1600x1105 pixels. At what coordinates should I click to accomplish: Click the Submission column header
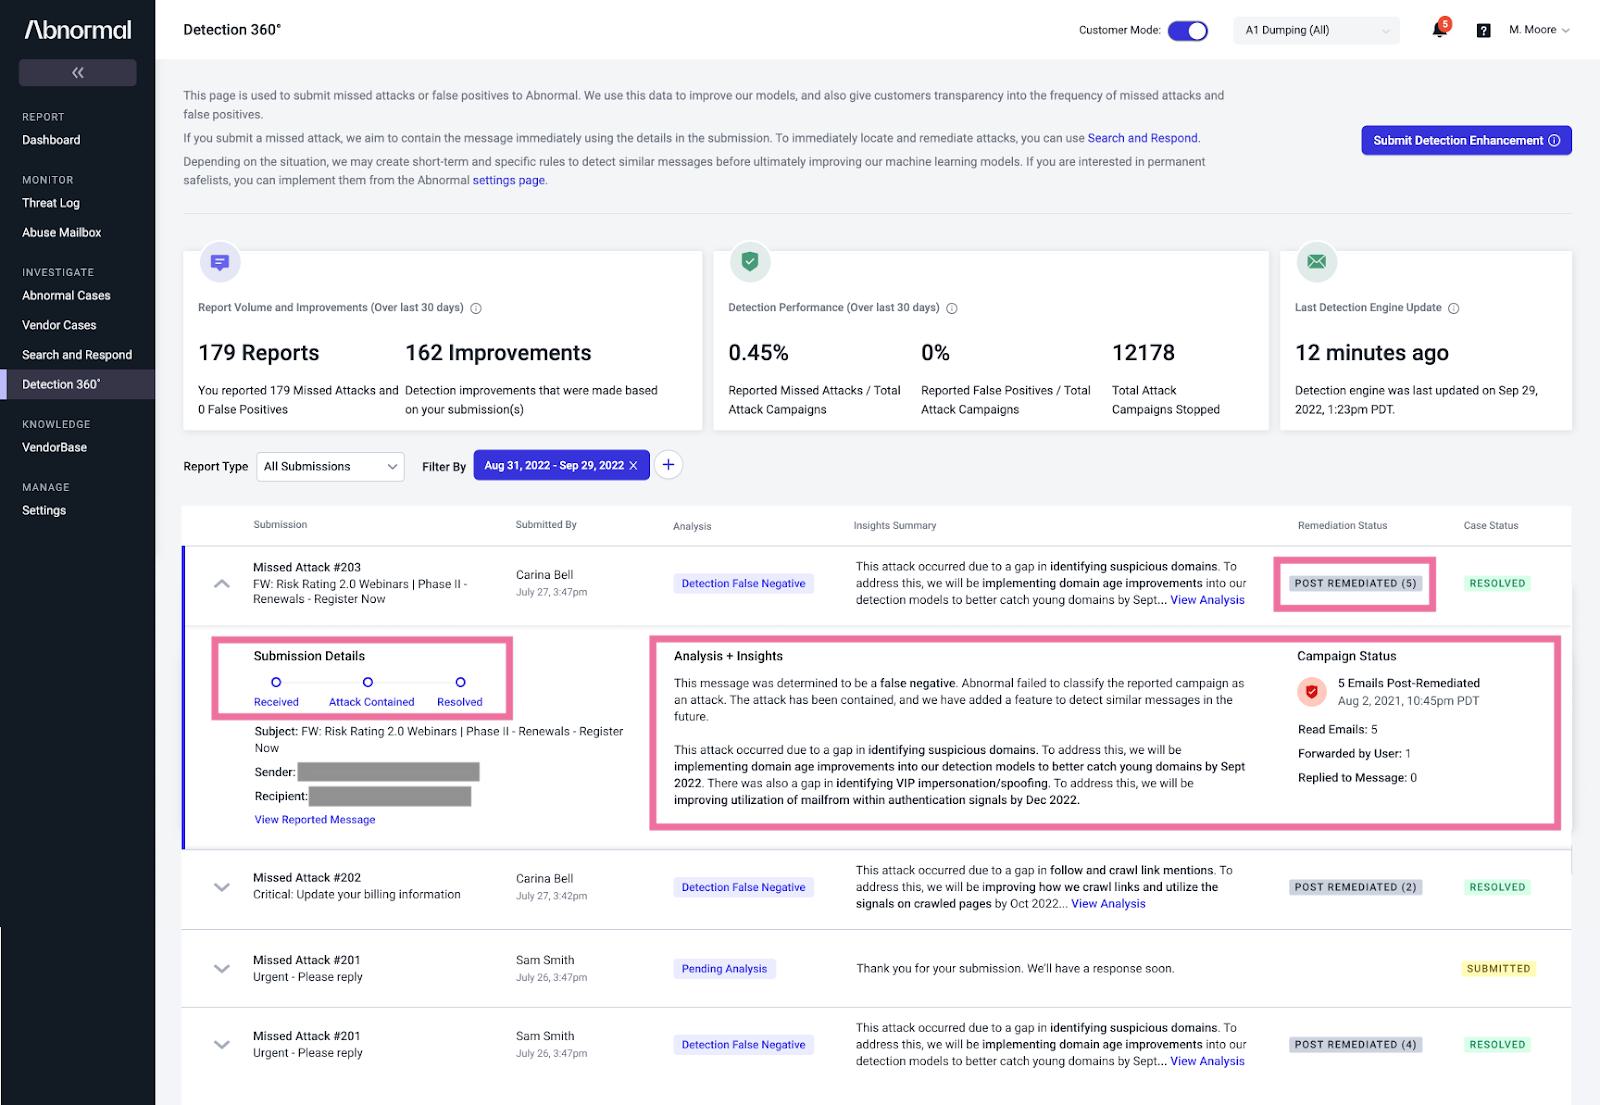pos(280,525)
